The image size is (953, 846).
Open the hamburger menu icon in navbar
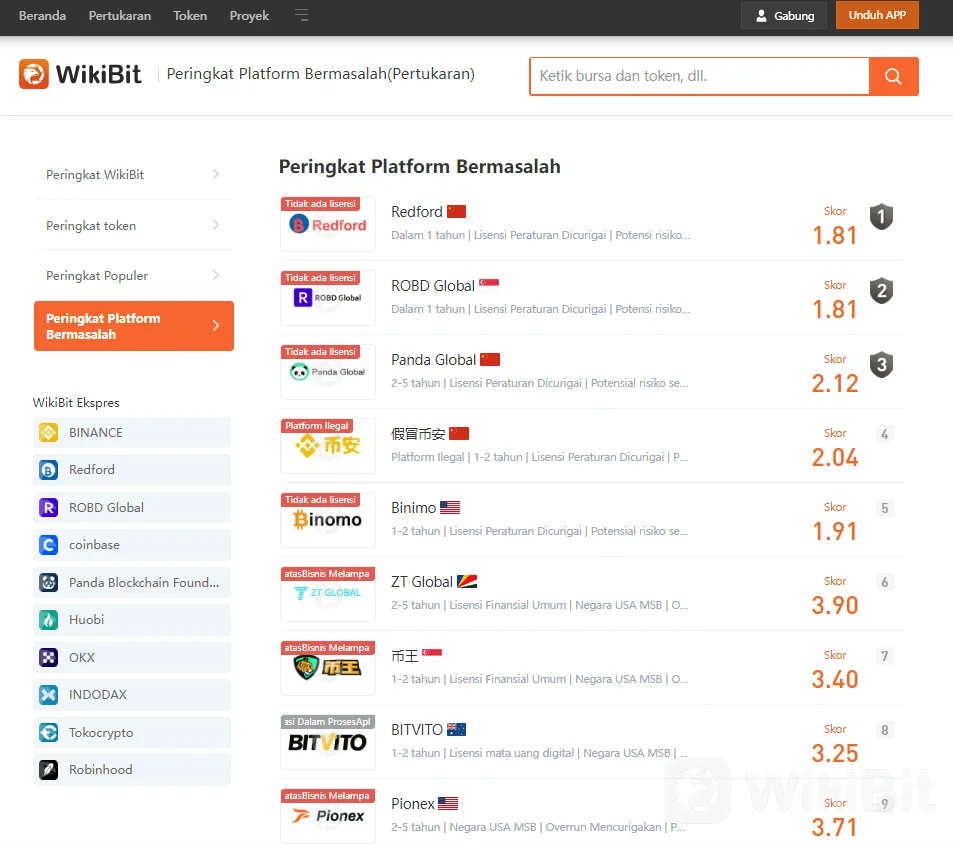click(302, 15)
